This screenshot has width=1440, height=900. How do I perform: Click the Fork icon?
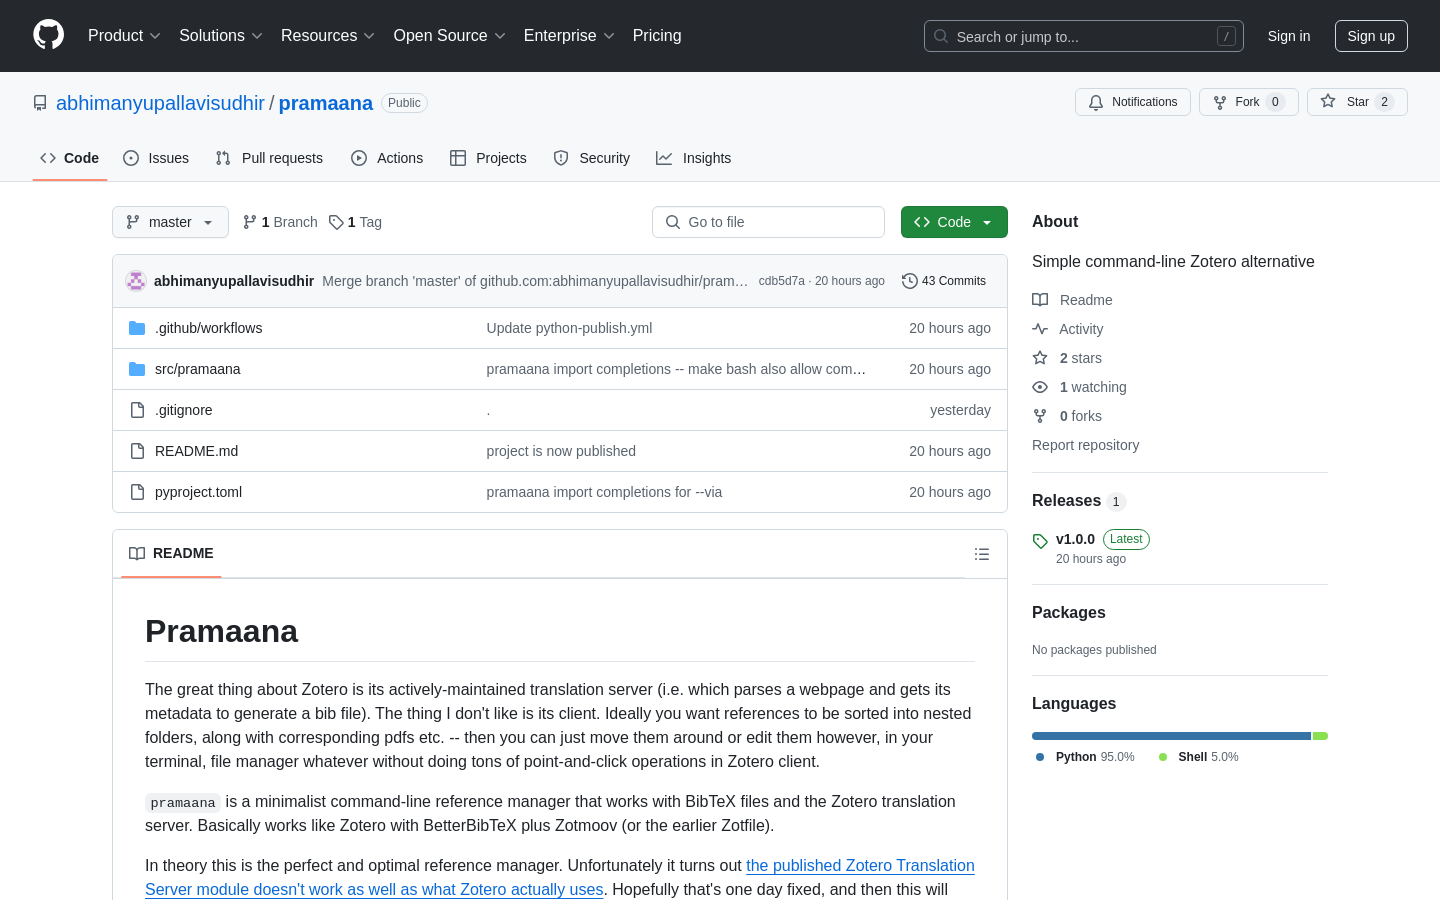(x=1220, y=102)
